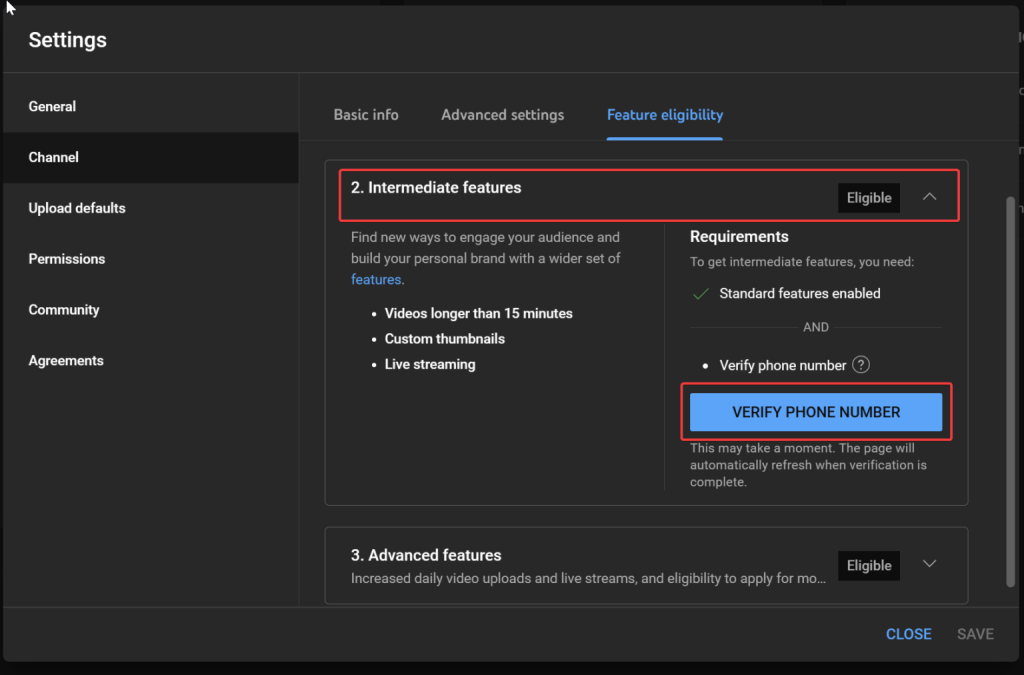Select the Feature eligibility tab
The height and width of the screenshot is (675, 1024).
[664, 115]
